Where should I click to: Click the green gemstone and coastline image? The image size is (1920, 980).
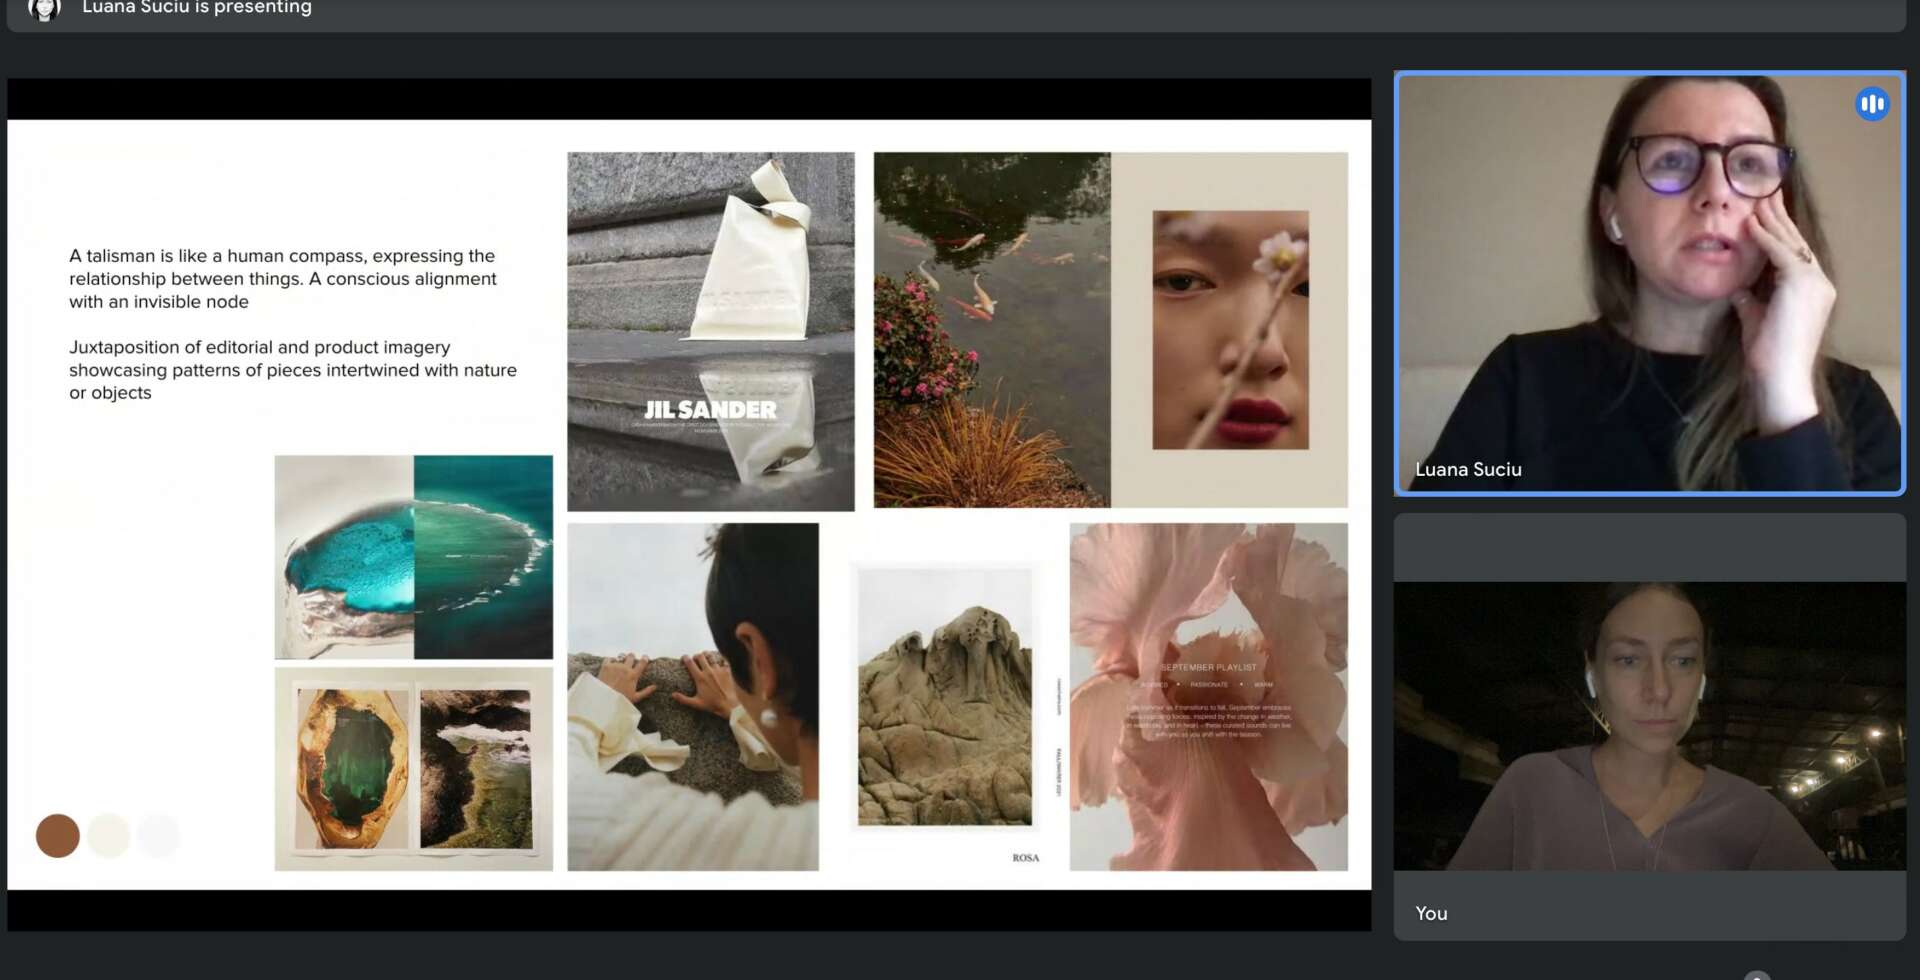click(413, 768)
